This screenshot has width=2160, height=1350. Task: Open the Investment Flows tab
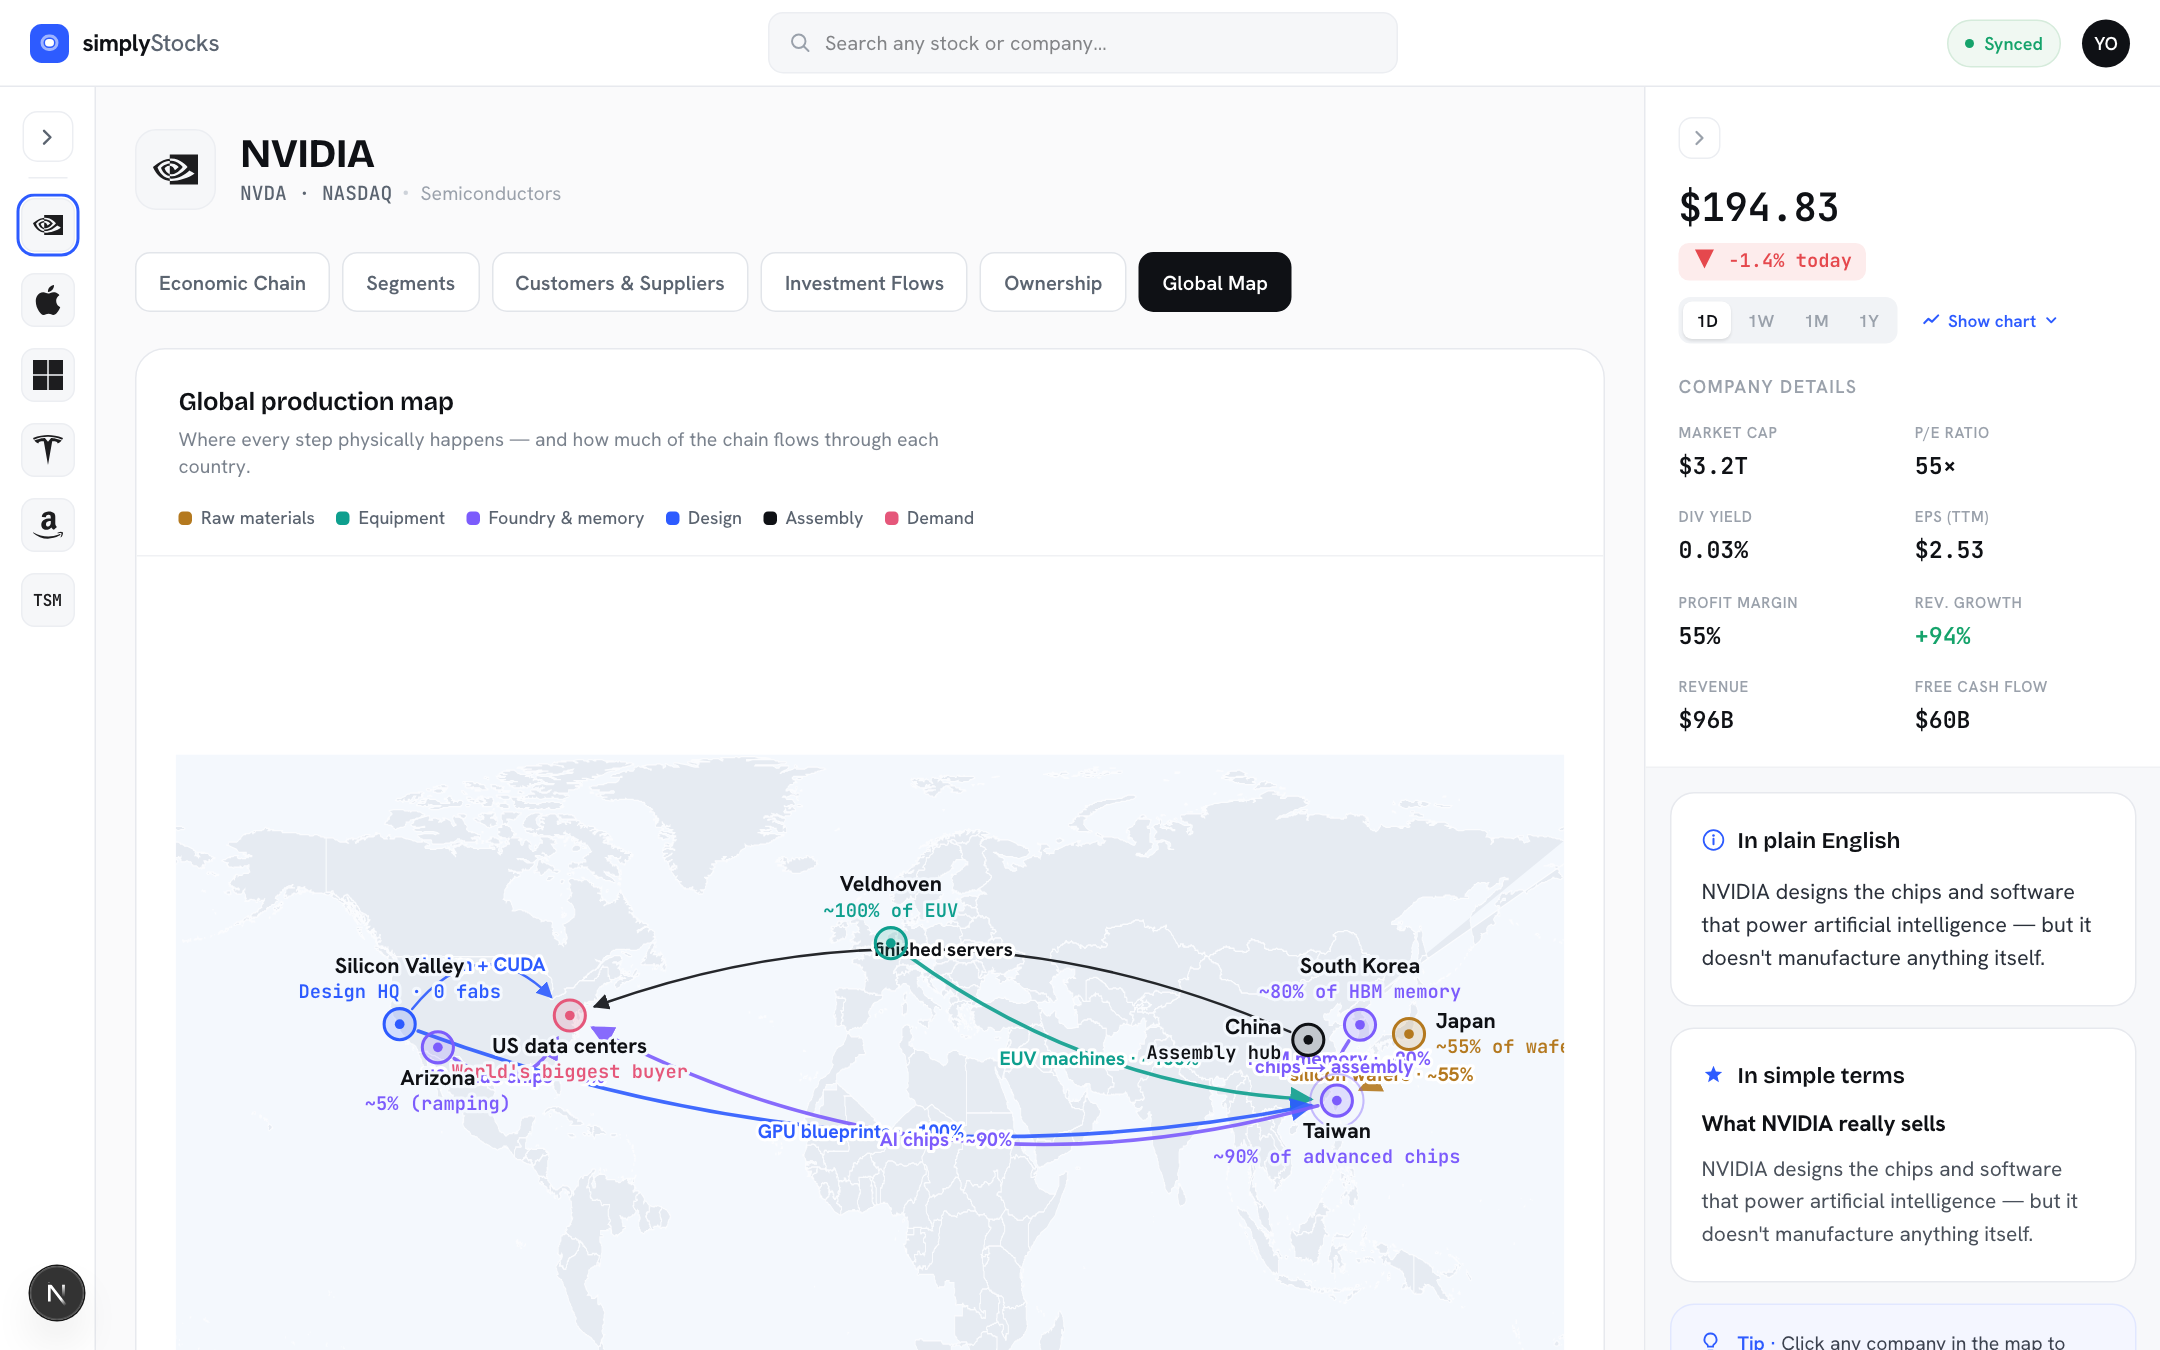(864, 283)
